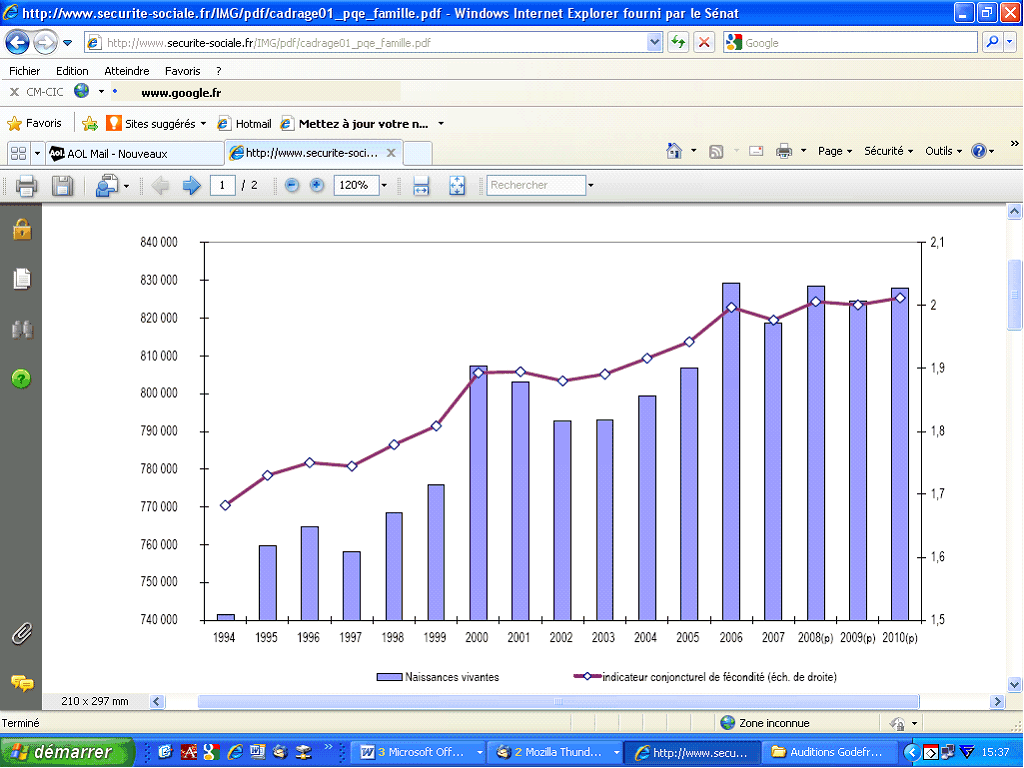Click the security lock icon in sidebar
This screenshot has height=768, width=1024.
pos(22,230)
